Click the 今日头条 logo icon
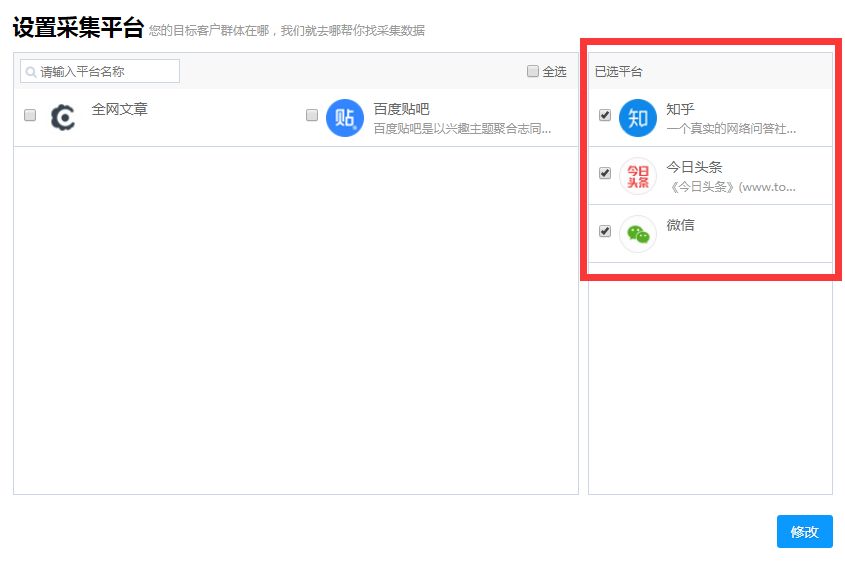845x563 pixels. click(638, 176)
